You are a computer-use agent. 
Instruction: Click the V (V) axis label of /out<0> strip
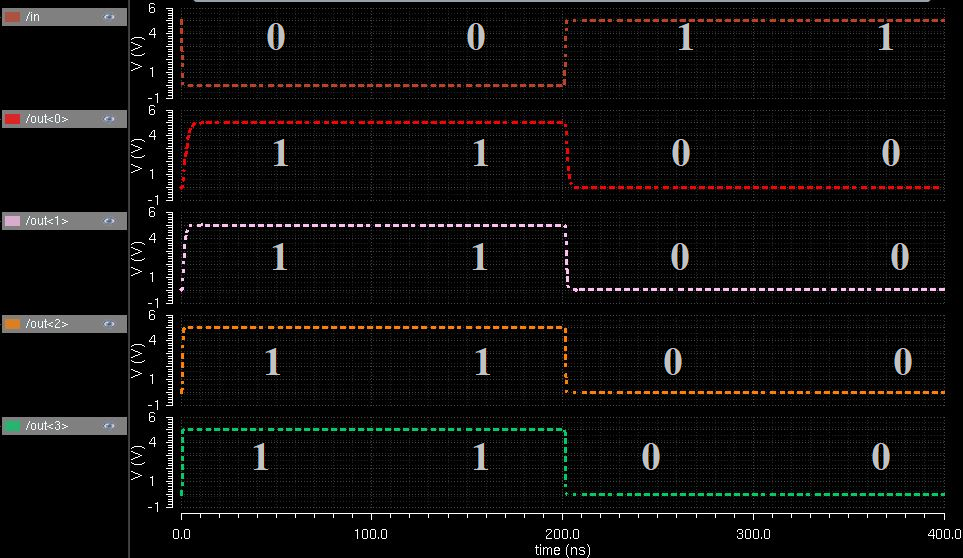[x=138, y=155]
